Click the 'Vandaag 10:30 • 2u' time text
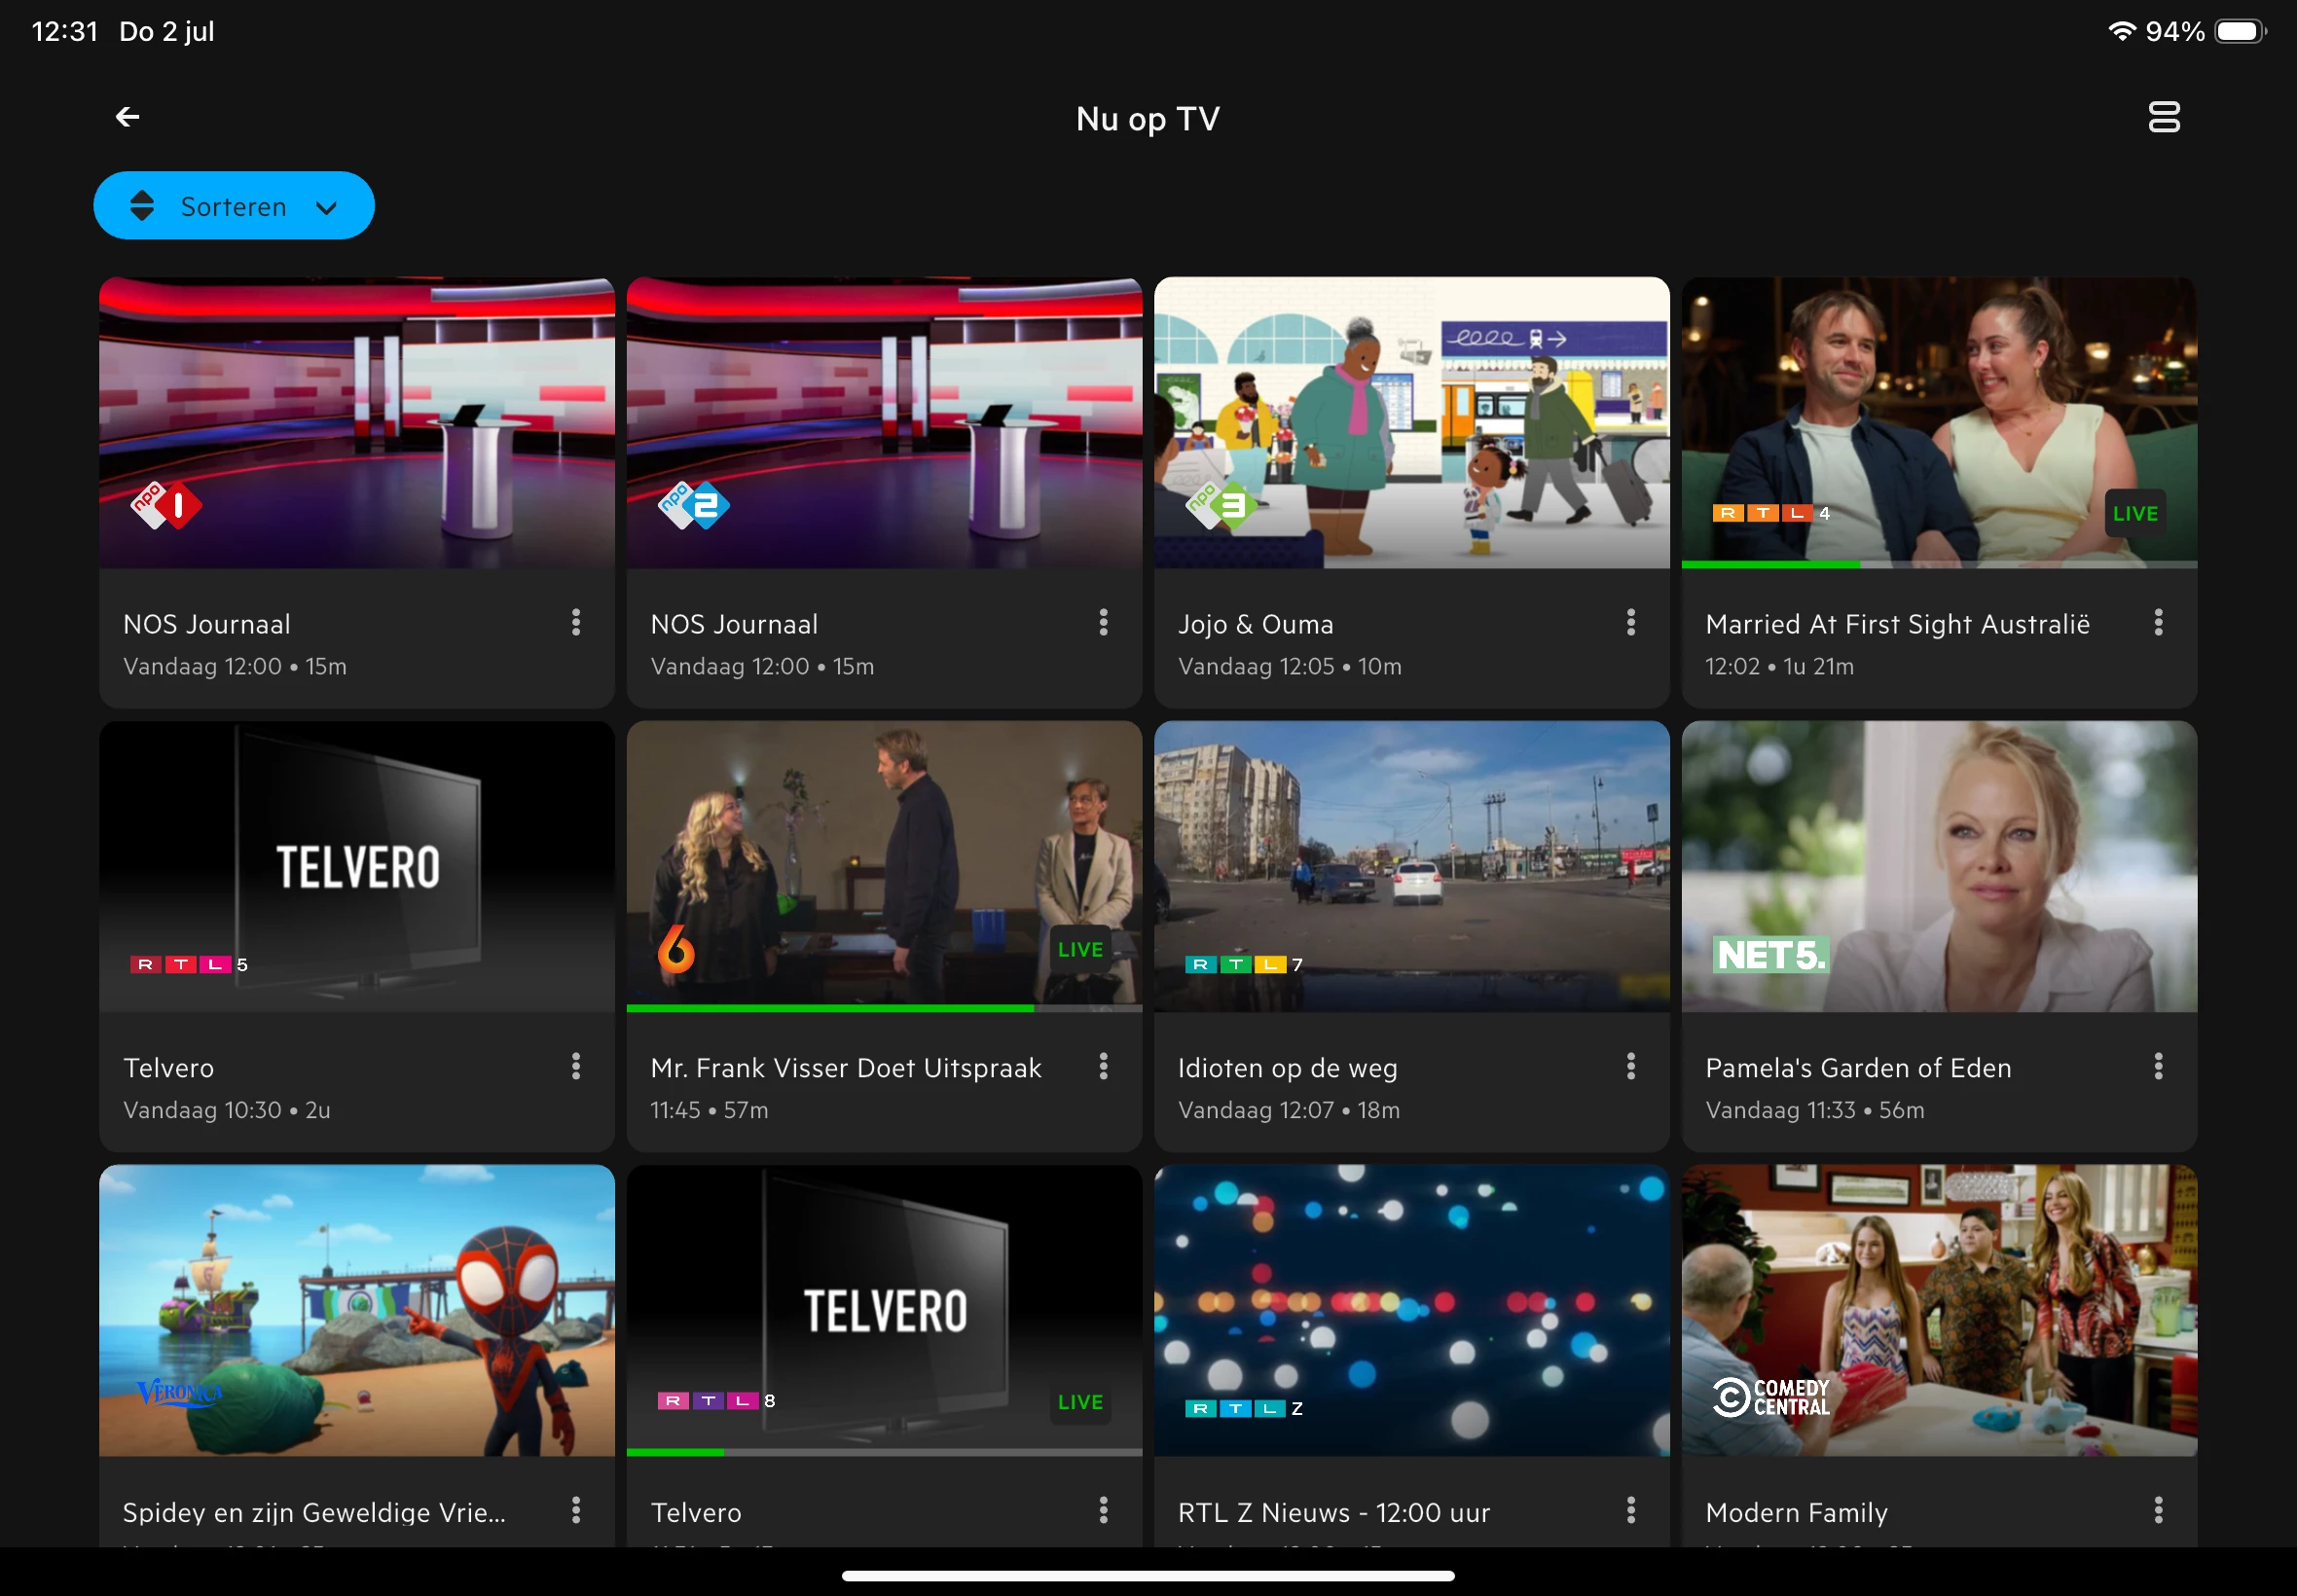 227,1110
